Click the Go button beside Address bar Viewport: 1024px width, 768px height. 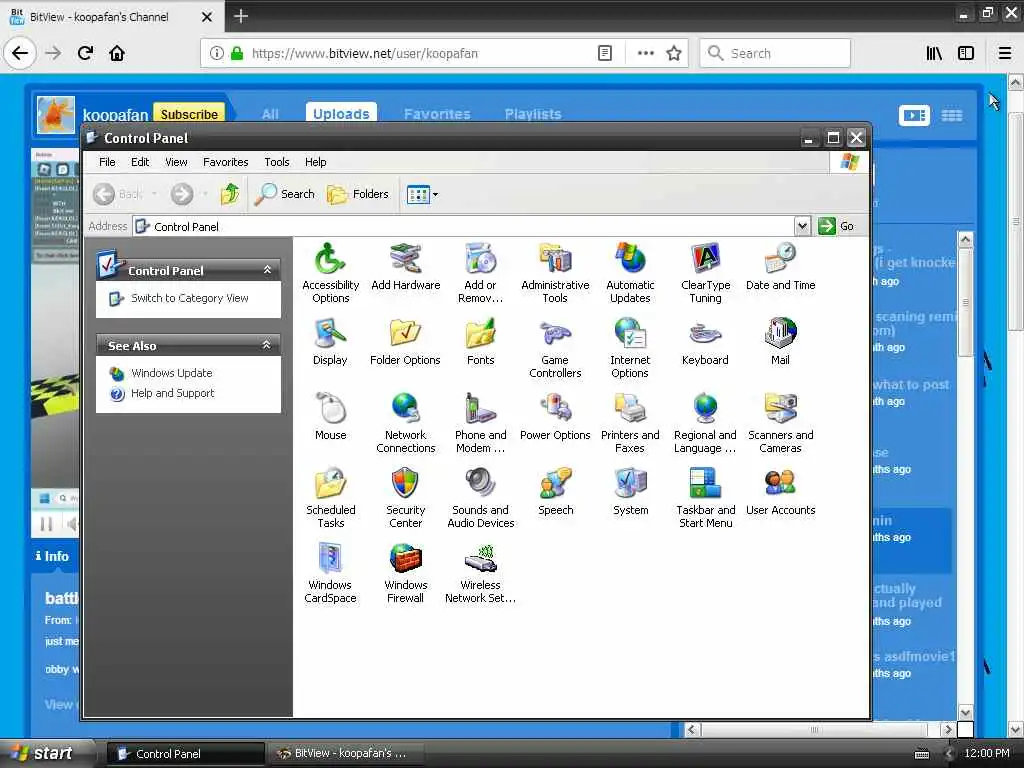click(x=837, y=226)
